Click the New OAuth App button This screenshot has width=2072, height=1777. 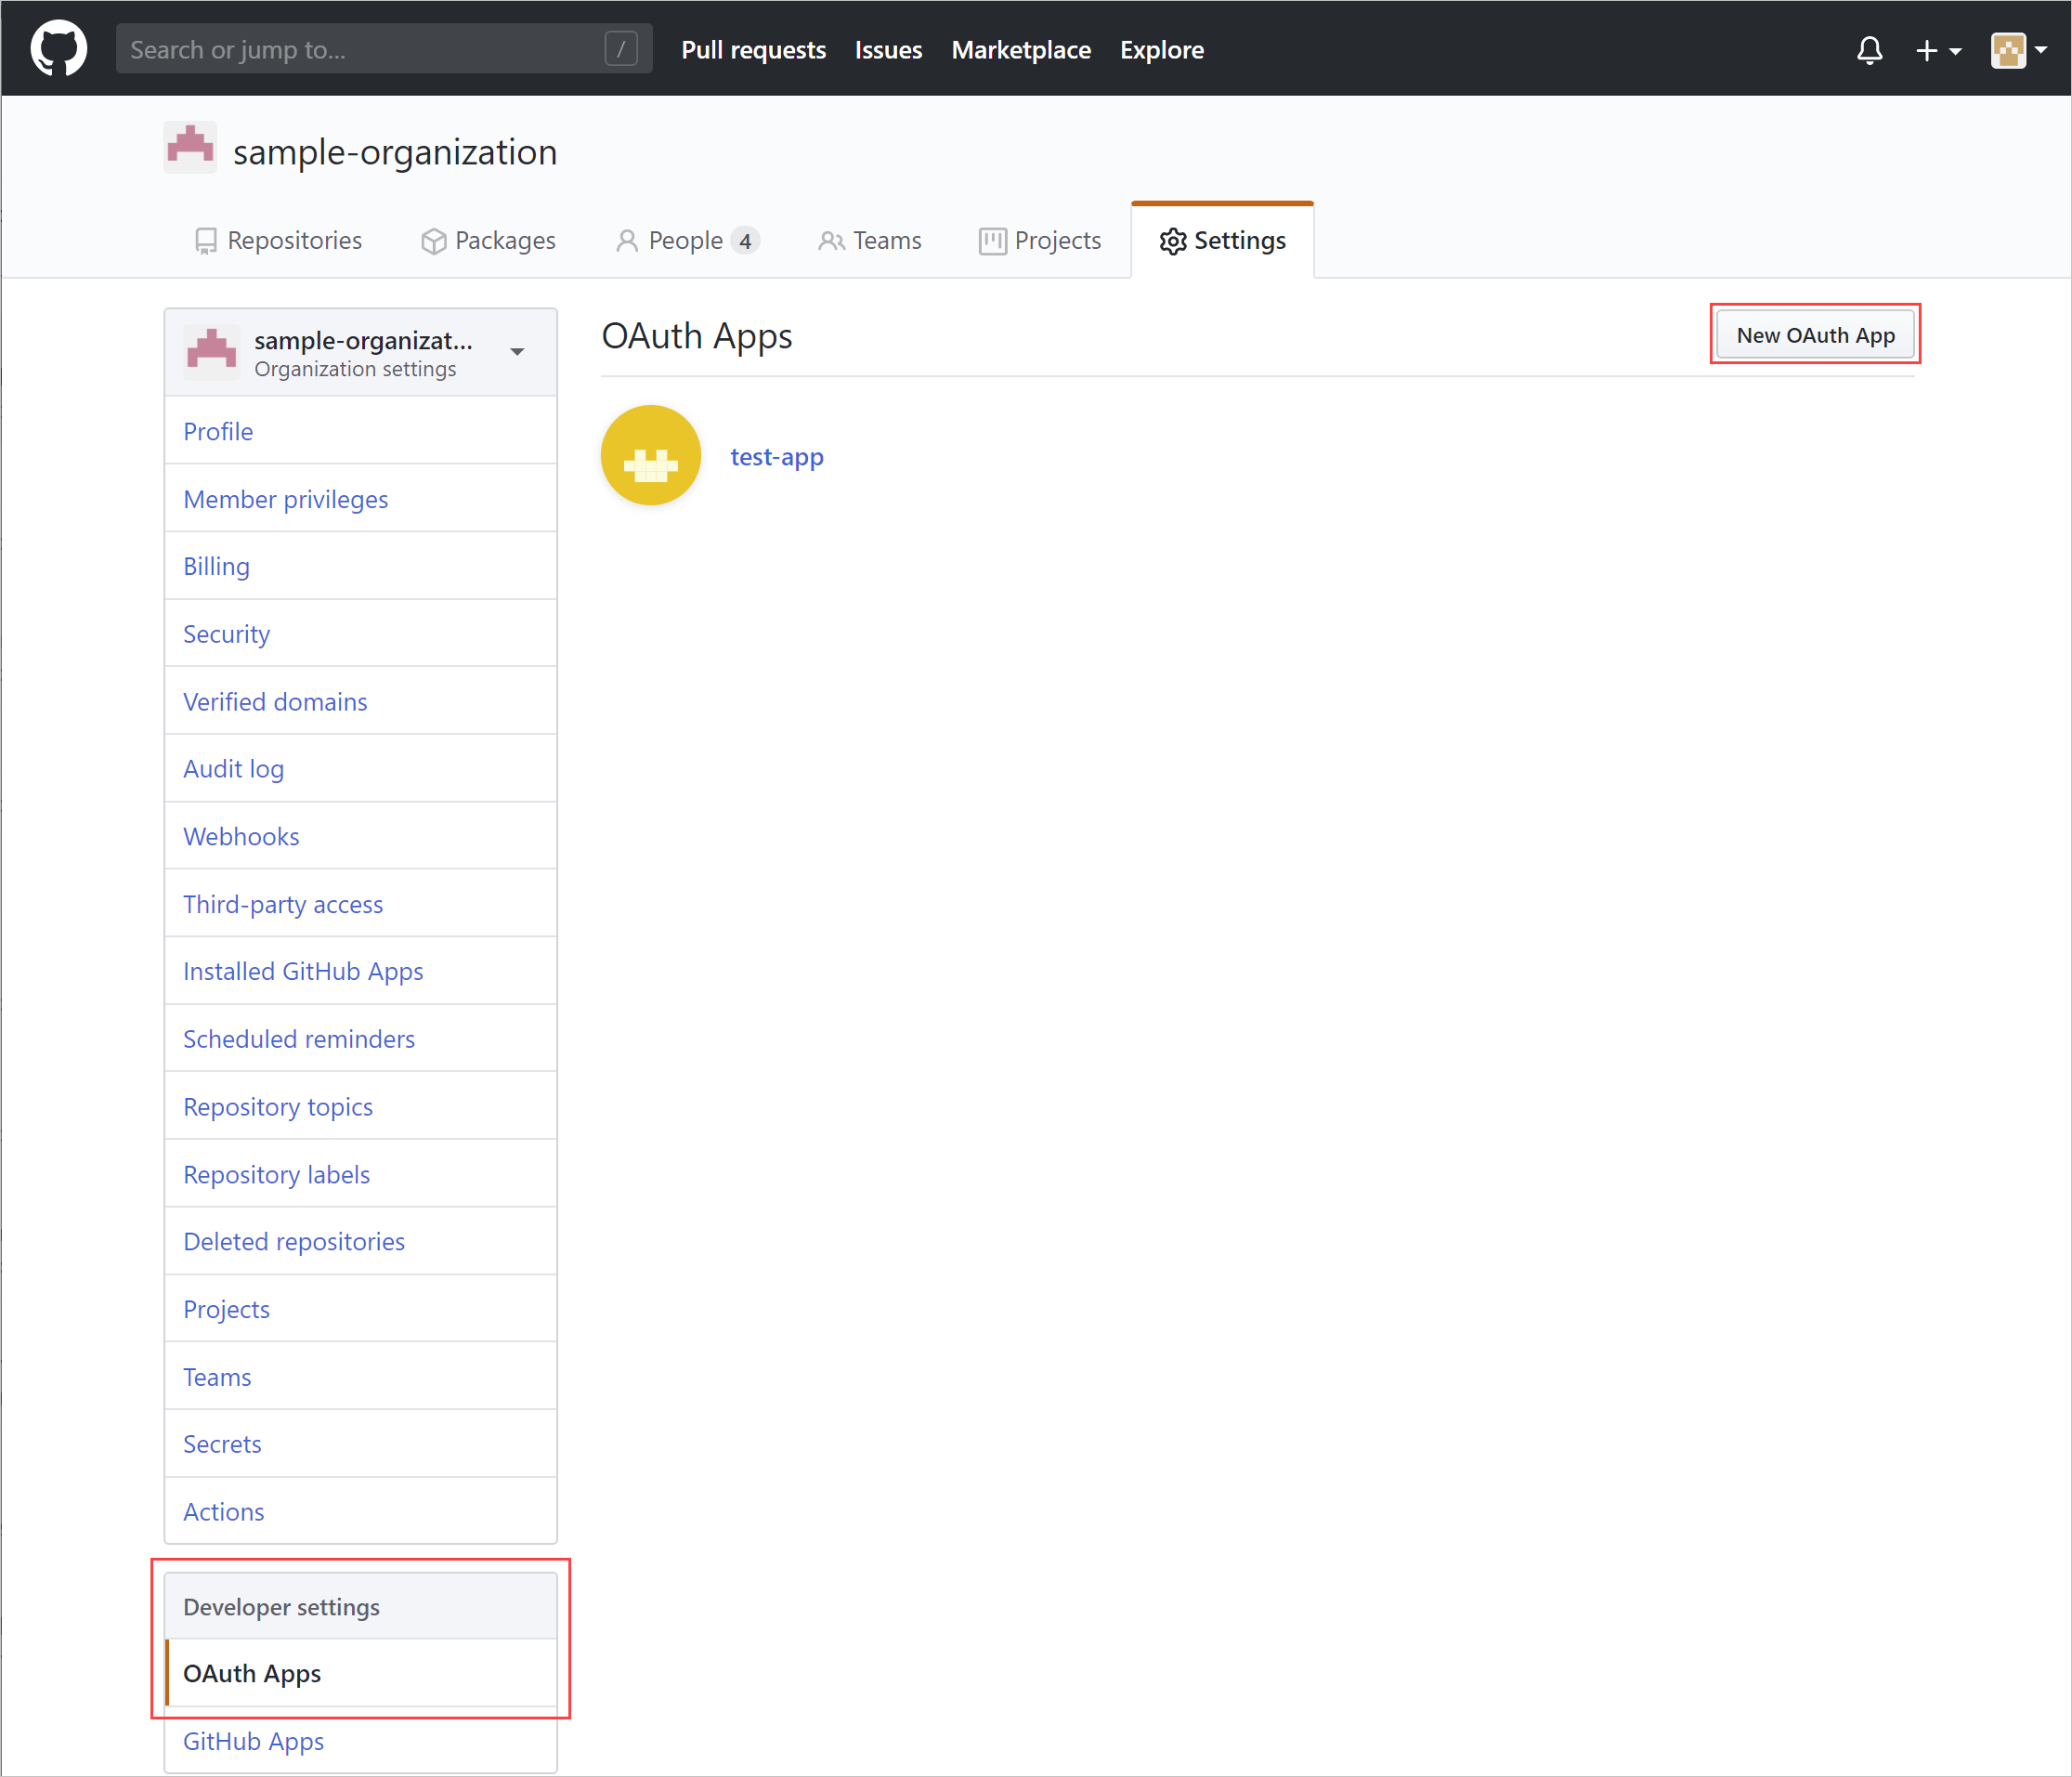(1815, 333)
